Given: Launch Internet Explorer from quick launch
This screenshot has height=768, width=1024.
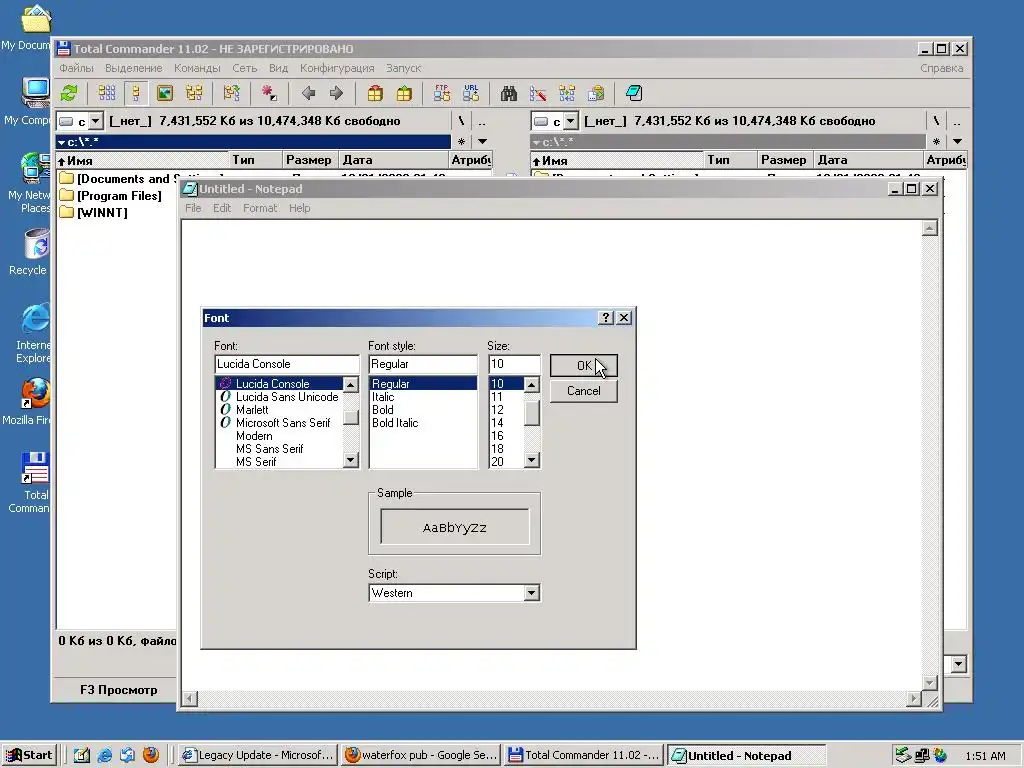Looking at the screenshot, I should click(104, 755).
